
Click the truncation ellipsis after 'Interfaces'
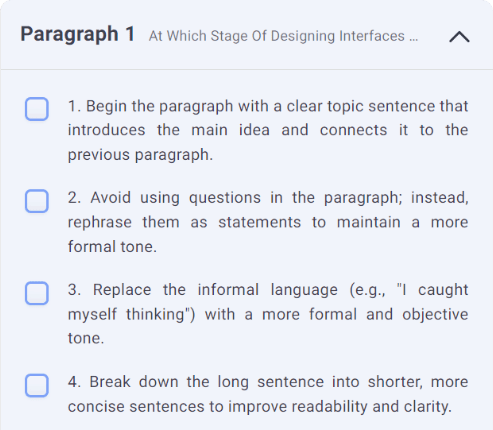click(413, 37)
